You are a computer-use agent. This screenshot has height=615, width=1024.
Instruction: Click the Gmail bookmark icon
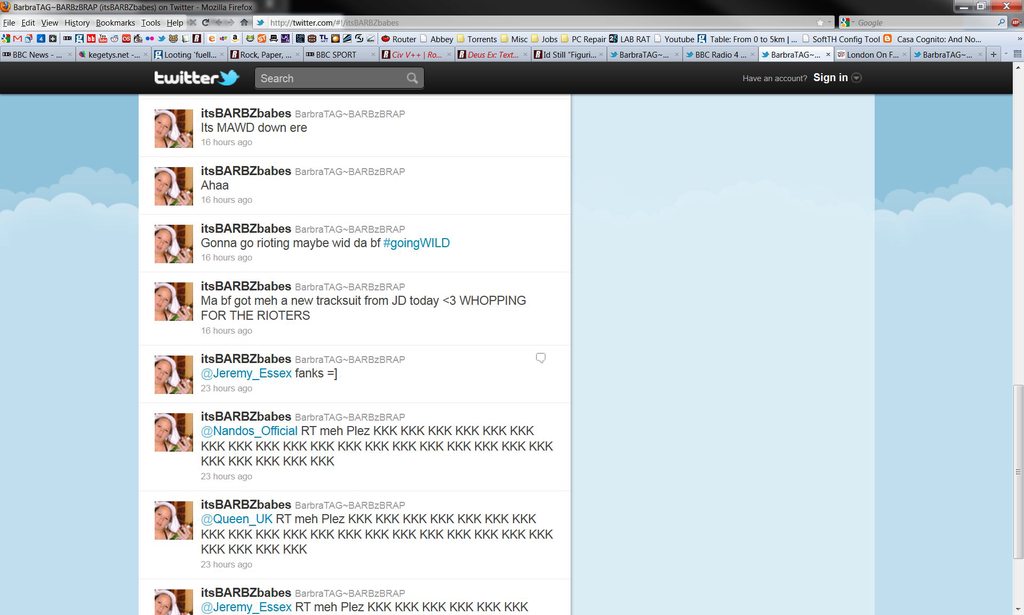(17, 39)
